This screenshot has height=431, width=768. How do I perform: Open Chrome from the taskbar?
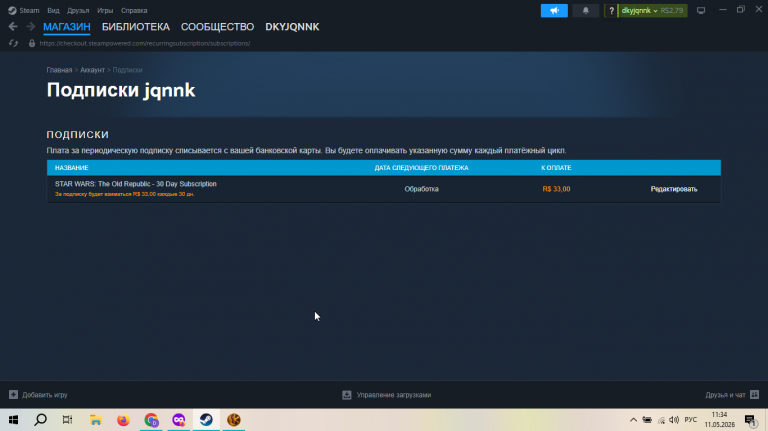151,420
